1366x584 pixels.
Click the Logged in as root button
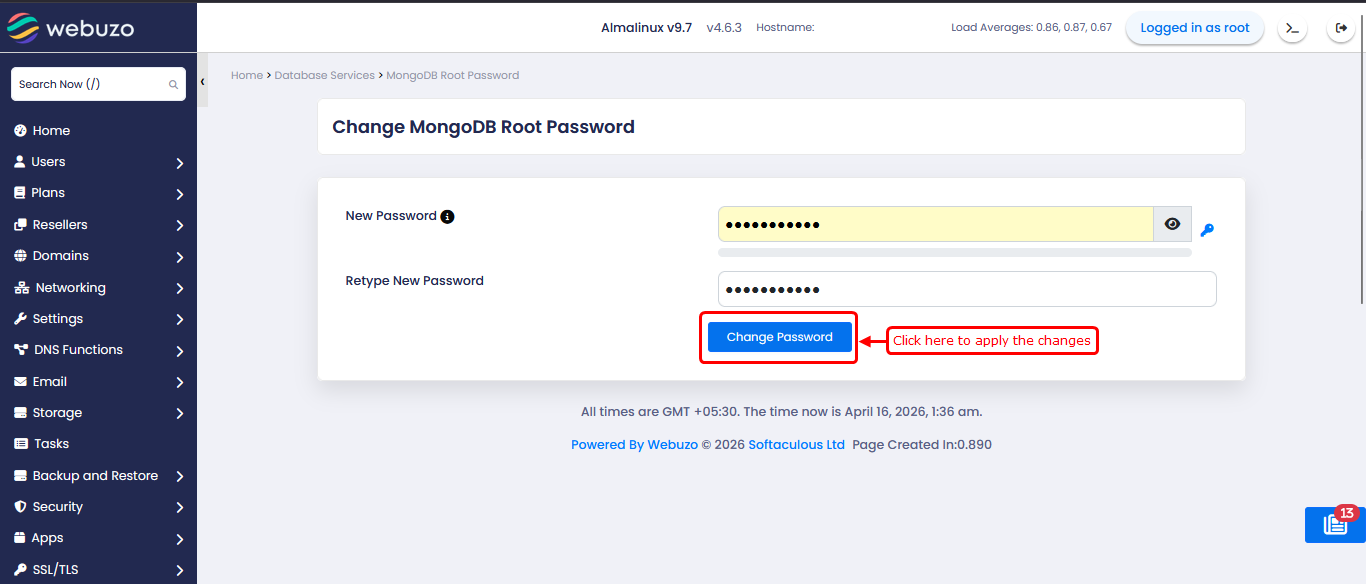(1194, 28)
